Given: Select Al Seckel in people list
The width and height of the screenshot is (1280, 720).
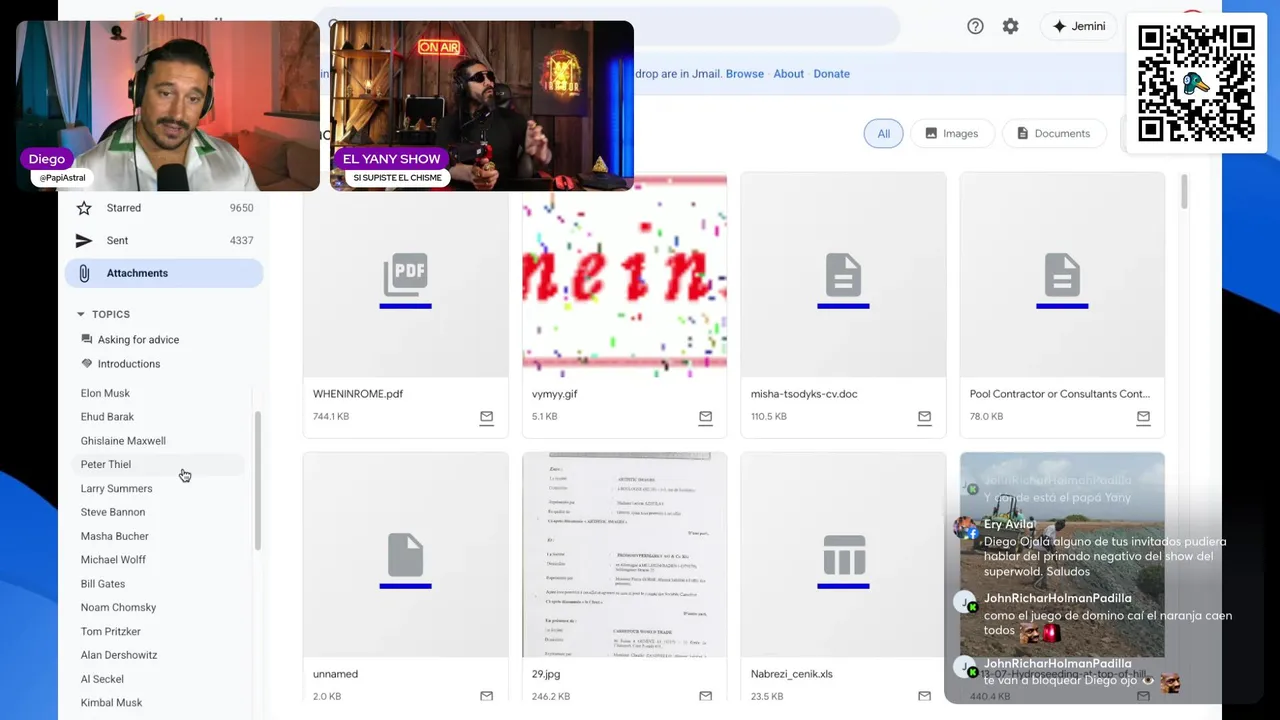Looking at the screenshot, I should click(102, 679).
